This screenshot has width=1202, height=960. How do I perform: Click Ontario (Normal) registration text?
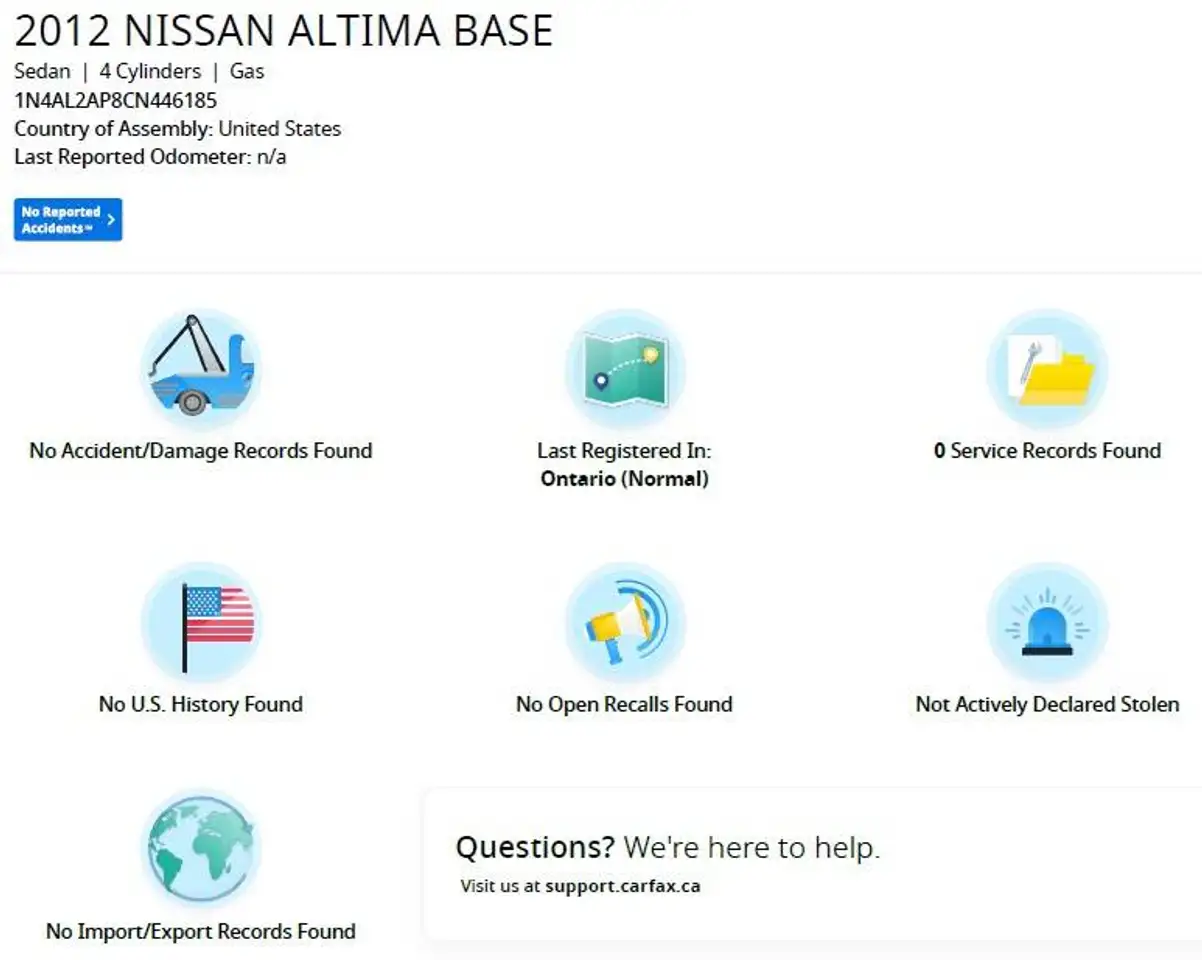pos(625,479)
